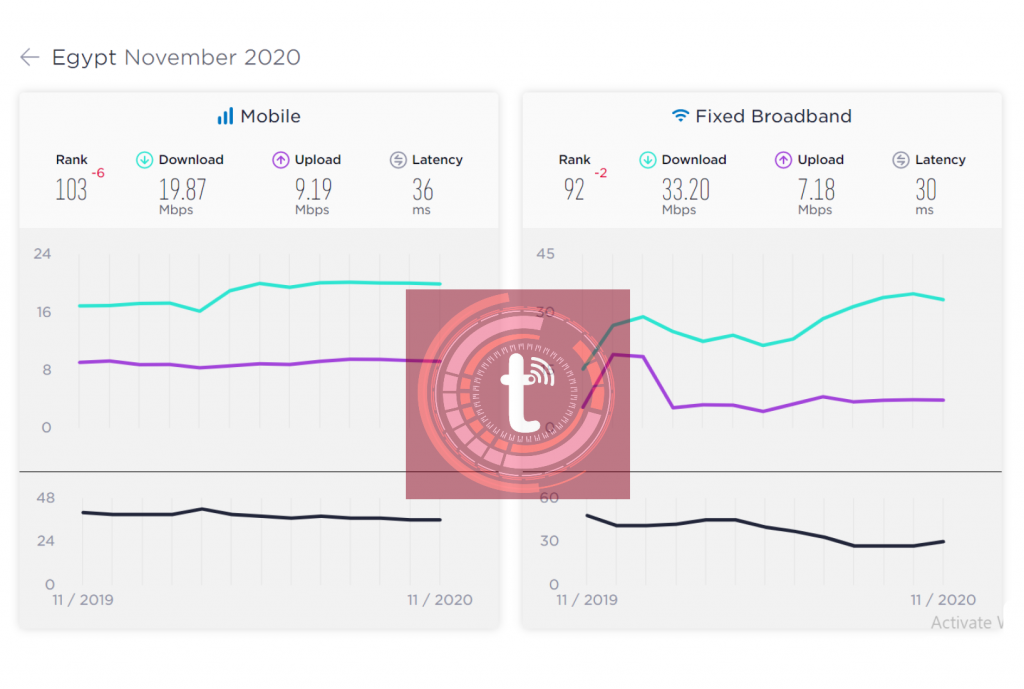1024x689 pixels.
Task: Click 11 / 2019 fixed broadband chart marker
Action: [586, 600]
